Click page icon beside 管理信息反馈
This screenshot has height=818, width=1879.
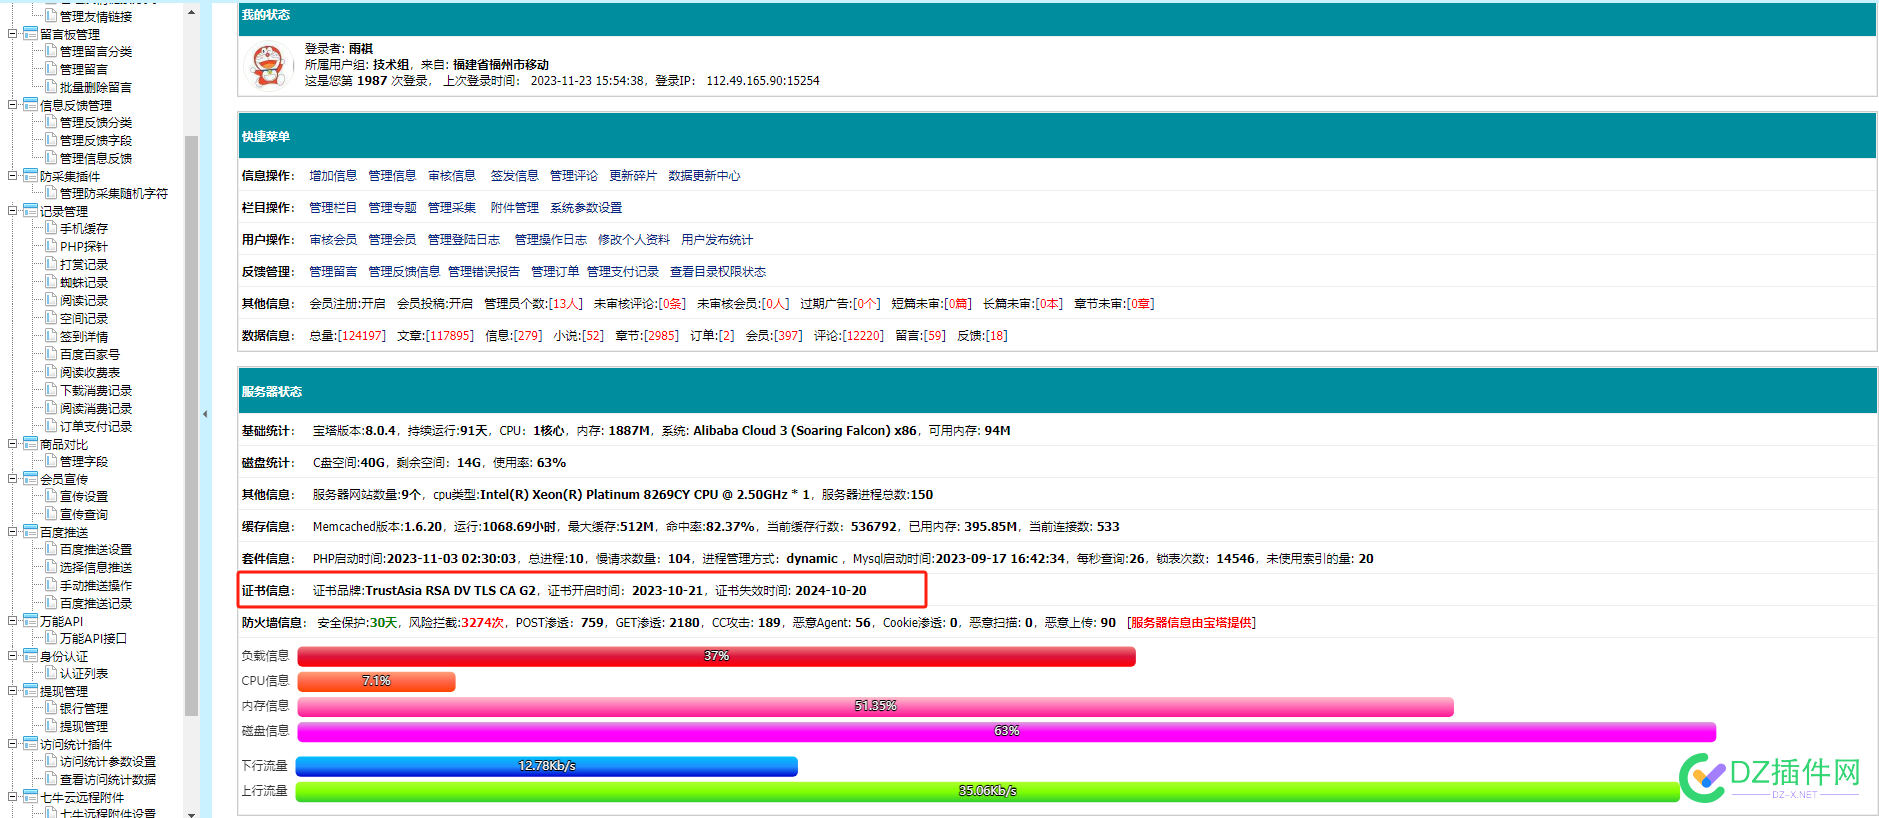pos(51,158)
